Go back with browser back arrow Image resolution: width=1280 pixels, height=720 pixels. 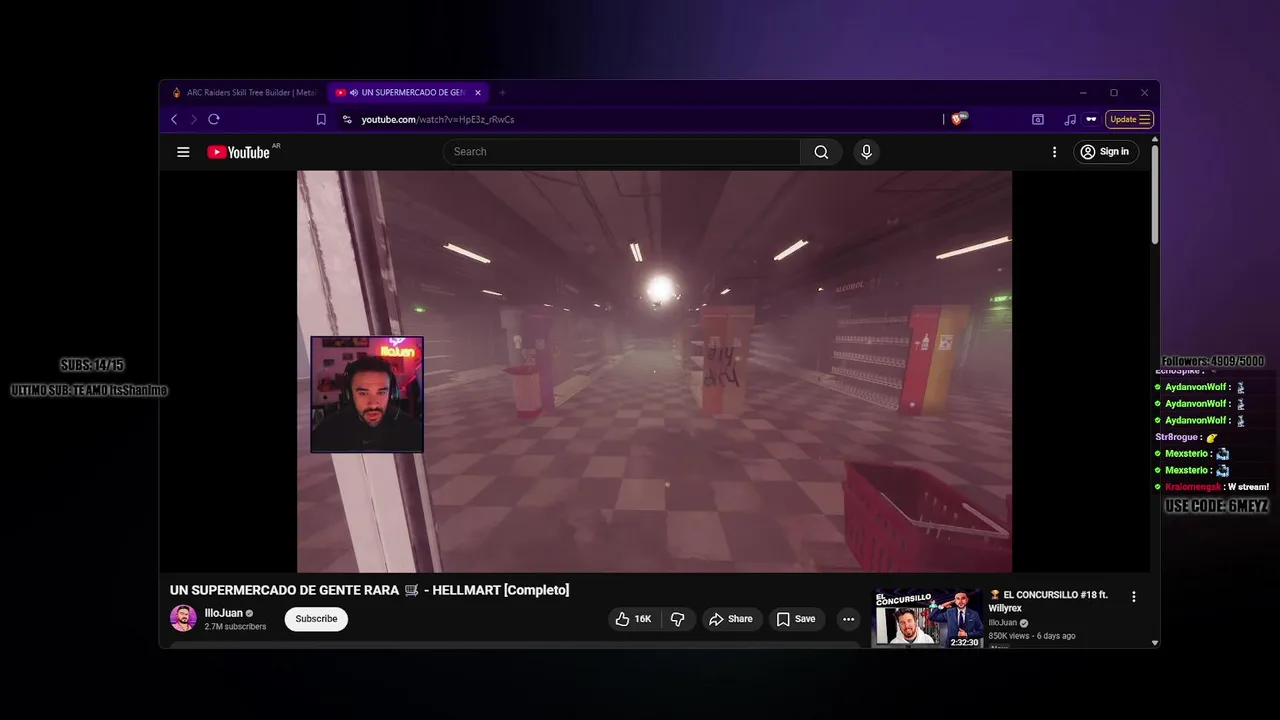174,119
